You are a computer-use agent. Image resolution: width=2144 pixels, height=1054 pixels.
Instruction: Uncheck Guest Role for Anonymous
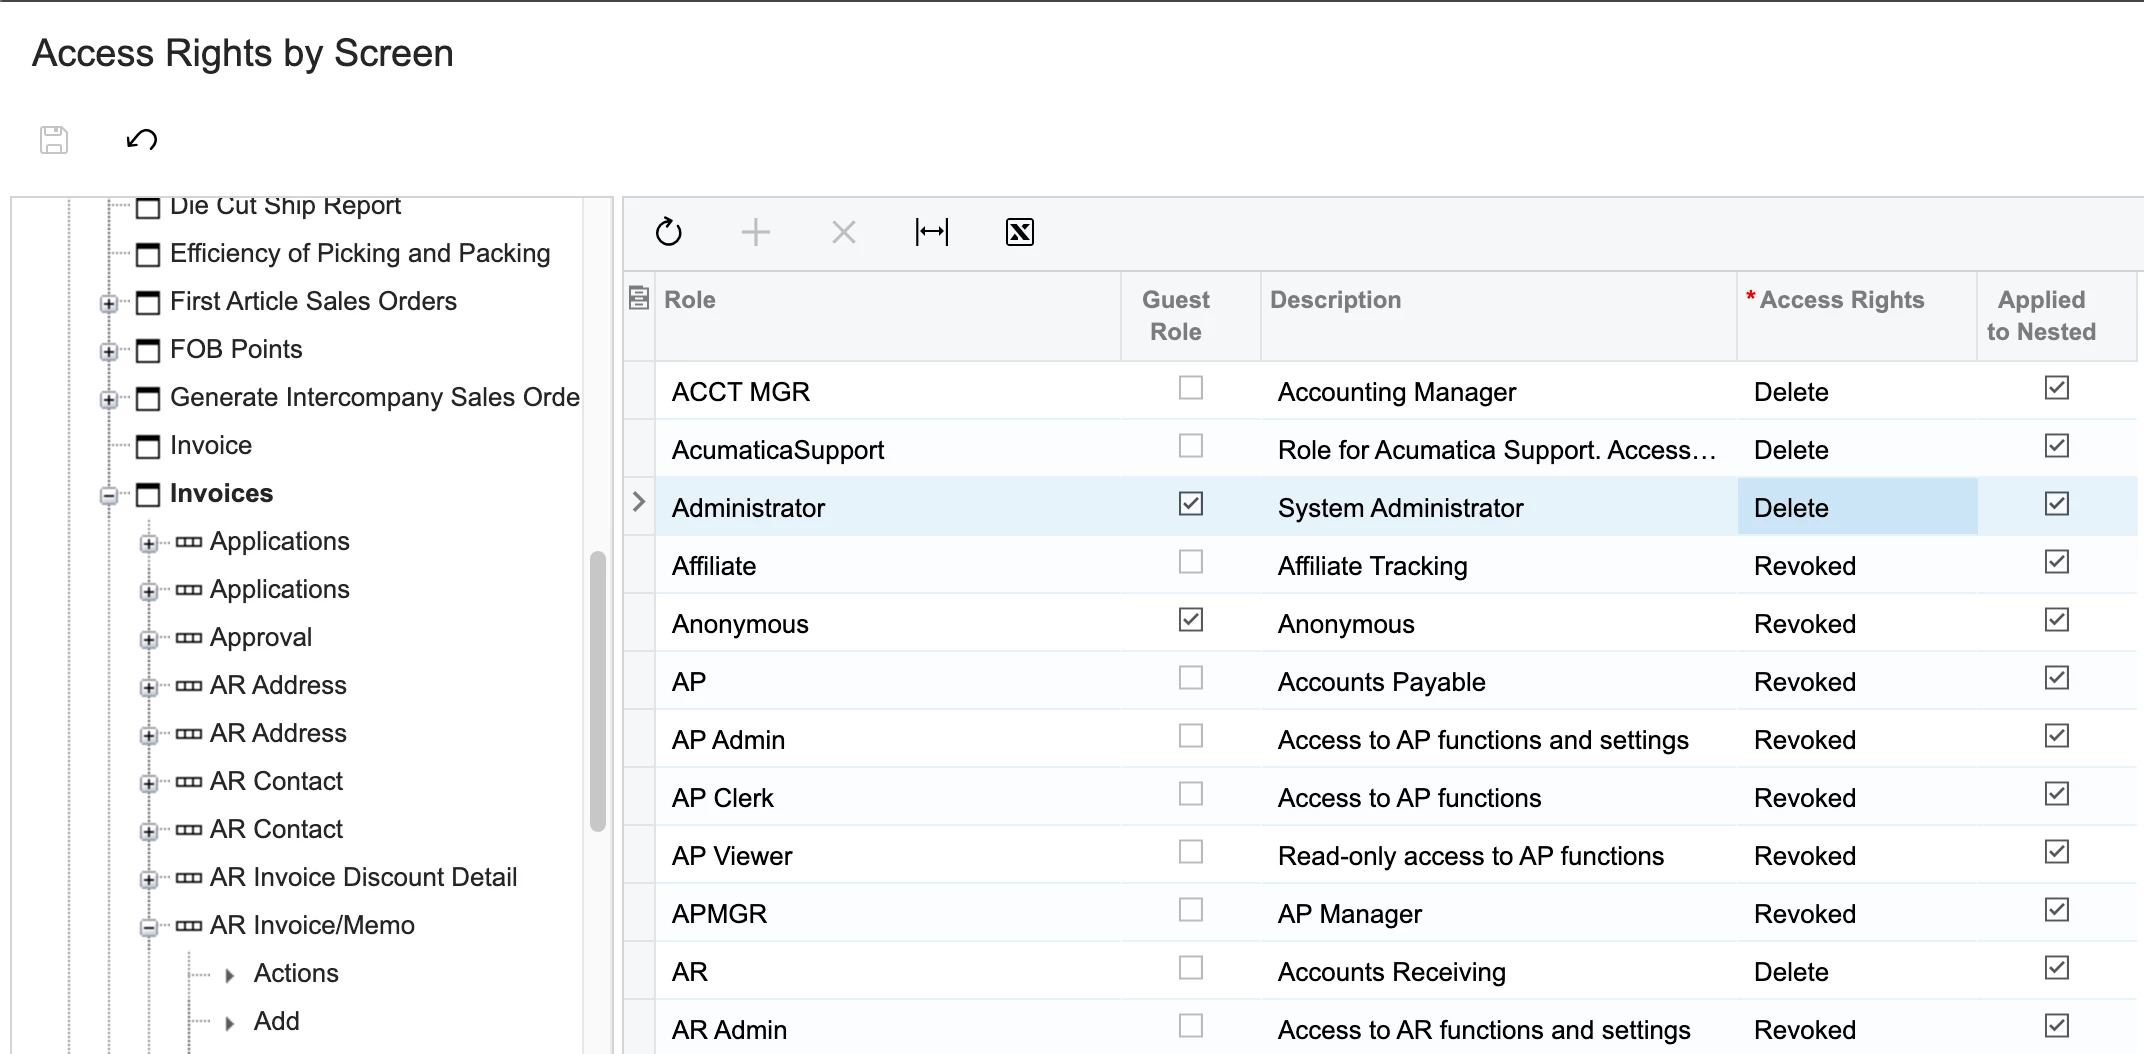(x=1190, y=620)
